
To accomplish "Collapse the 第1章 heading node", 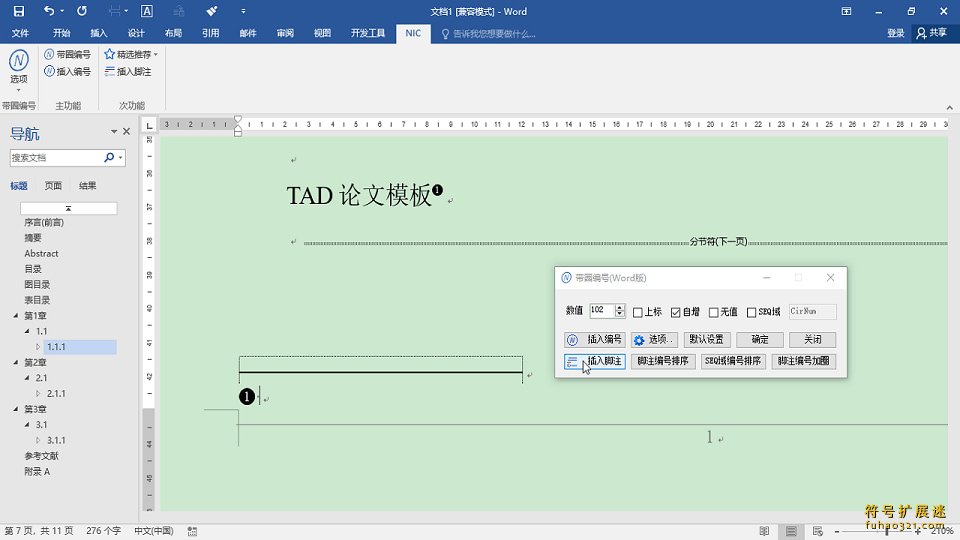I will click(16, 316).
